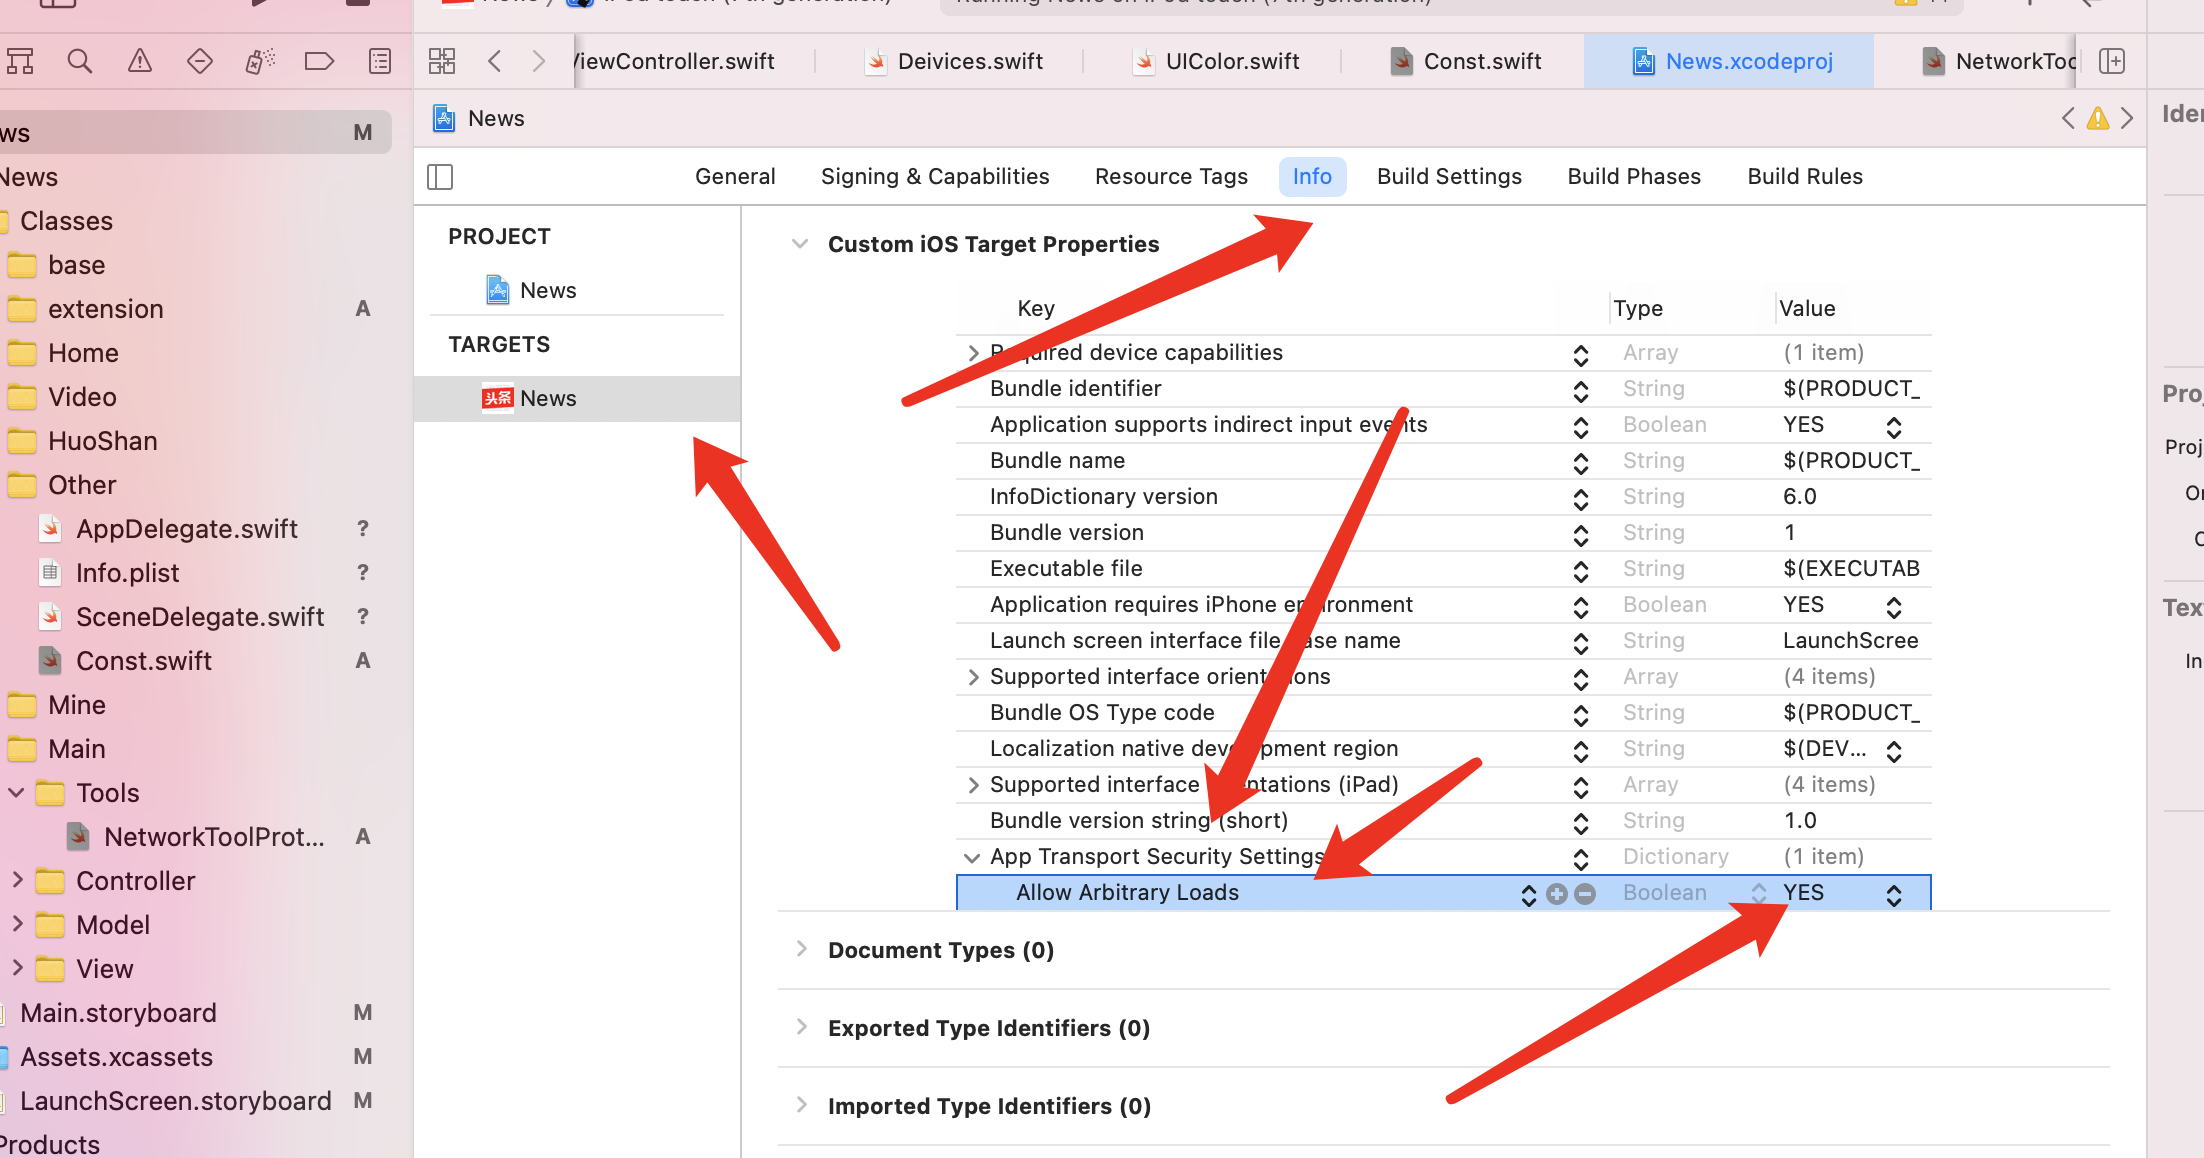The width and height of the screenshot is (2204, 1158).
Task: Open the Breakpoint navigator icon
Action: coord(319,62)
